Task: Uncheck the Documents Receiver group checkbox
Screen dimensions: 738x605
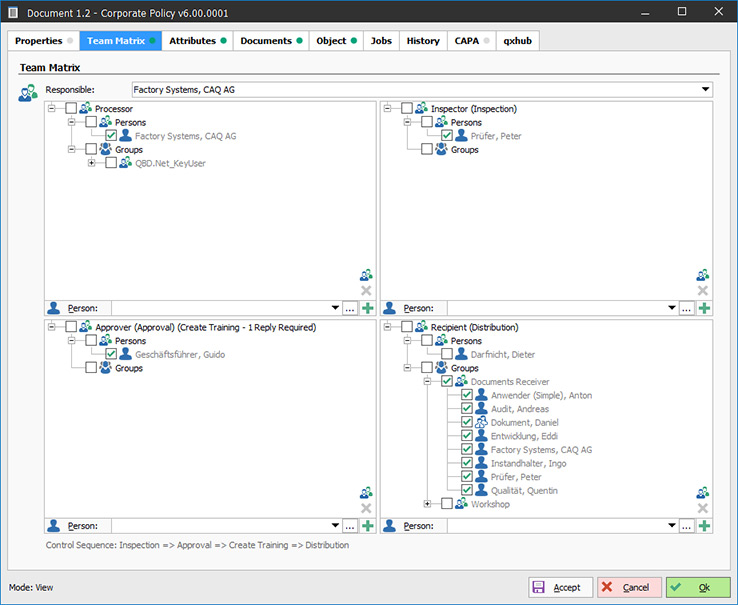Action: click(x=447, y=381)
